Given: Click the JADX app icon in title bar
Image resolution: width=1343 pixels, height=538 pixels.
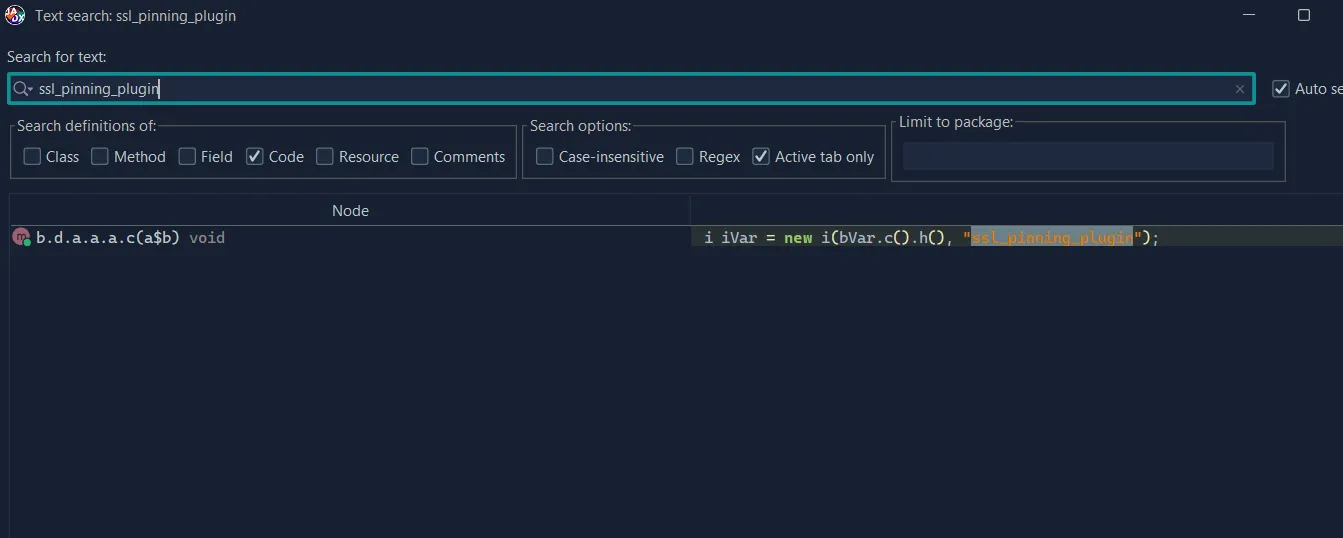Looking at the screenshot, I should point(15,16).
